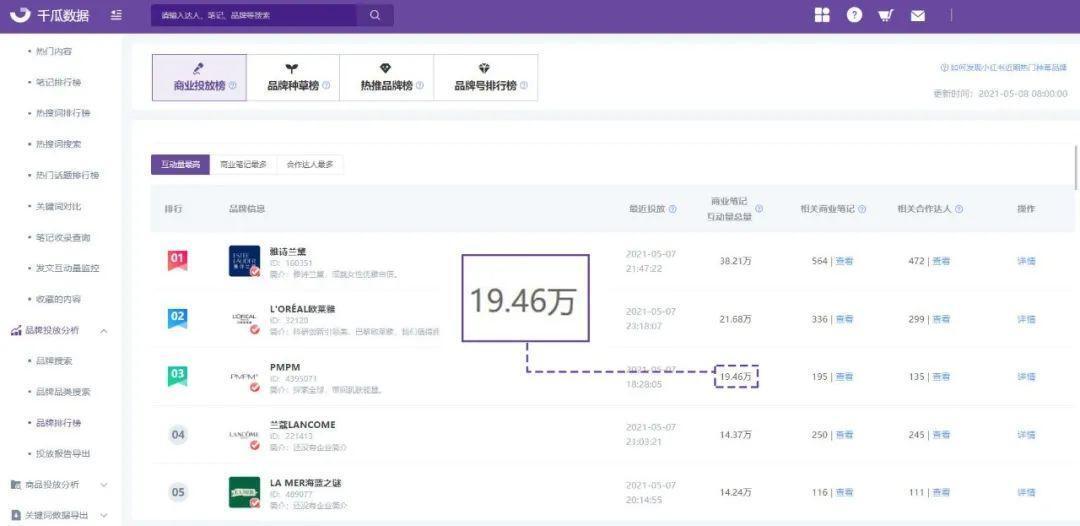Image resolution: width=1080 pixels, height=526 pixels.
Task: Click the top search input field
Action: tap(255, 15)
